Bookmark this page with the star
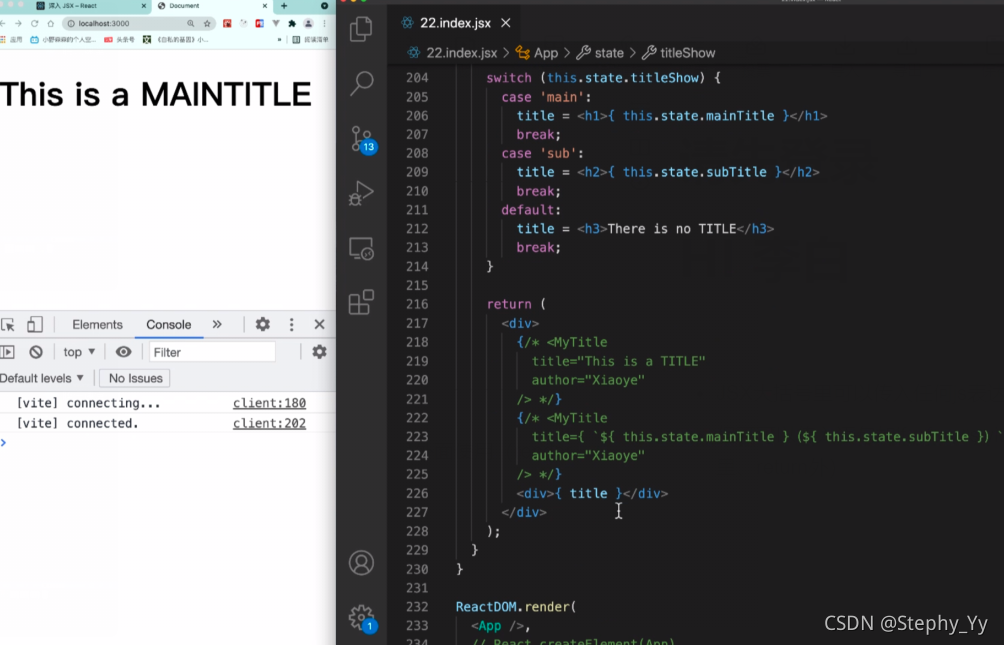Image resolution: width=1004 pixels, height=645 pixels. tap(207, 24)
